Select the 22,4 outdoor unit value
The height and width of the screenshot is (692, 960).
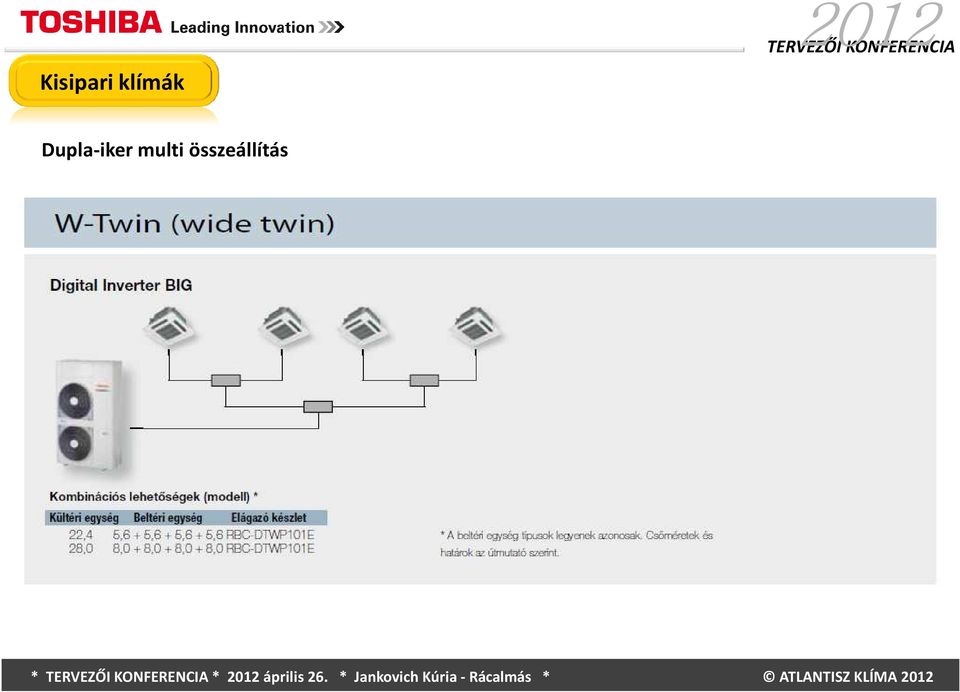pos(81,535)
